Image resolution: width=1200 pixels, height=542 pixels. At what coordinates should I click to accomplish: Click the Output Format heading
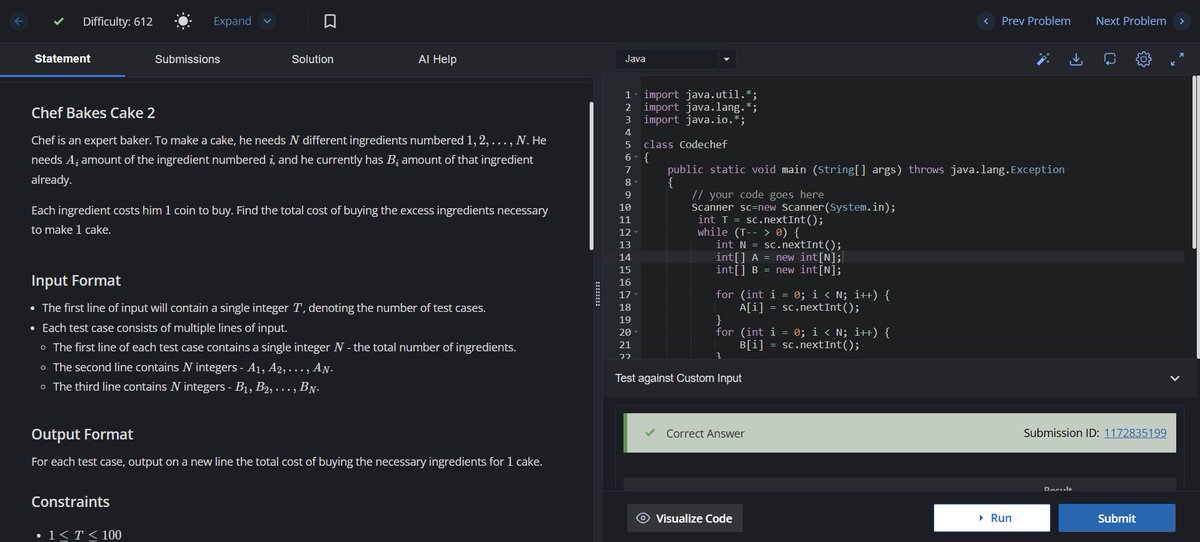[82, 434]
